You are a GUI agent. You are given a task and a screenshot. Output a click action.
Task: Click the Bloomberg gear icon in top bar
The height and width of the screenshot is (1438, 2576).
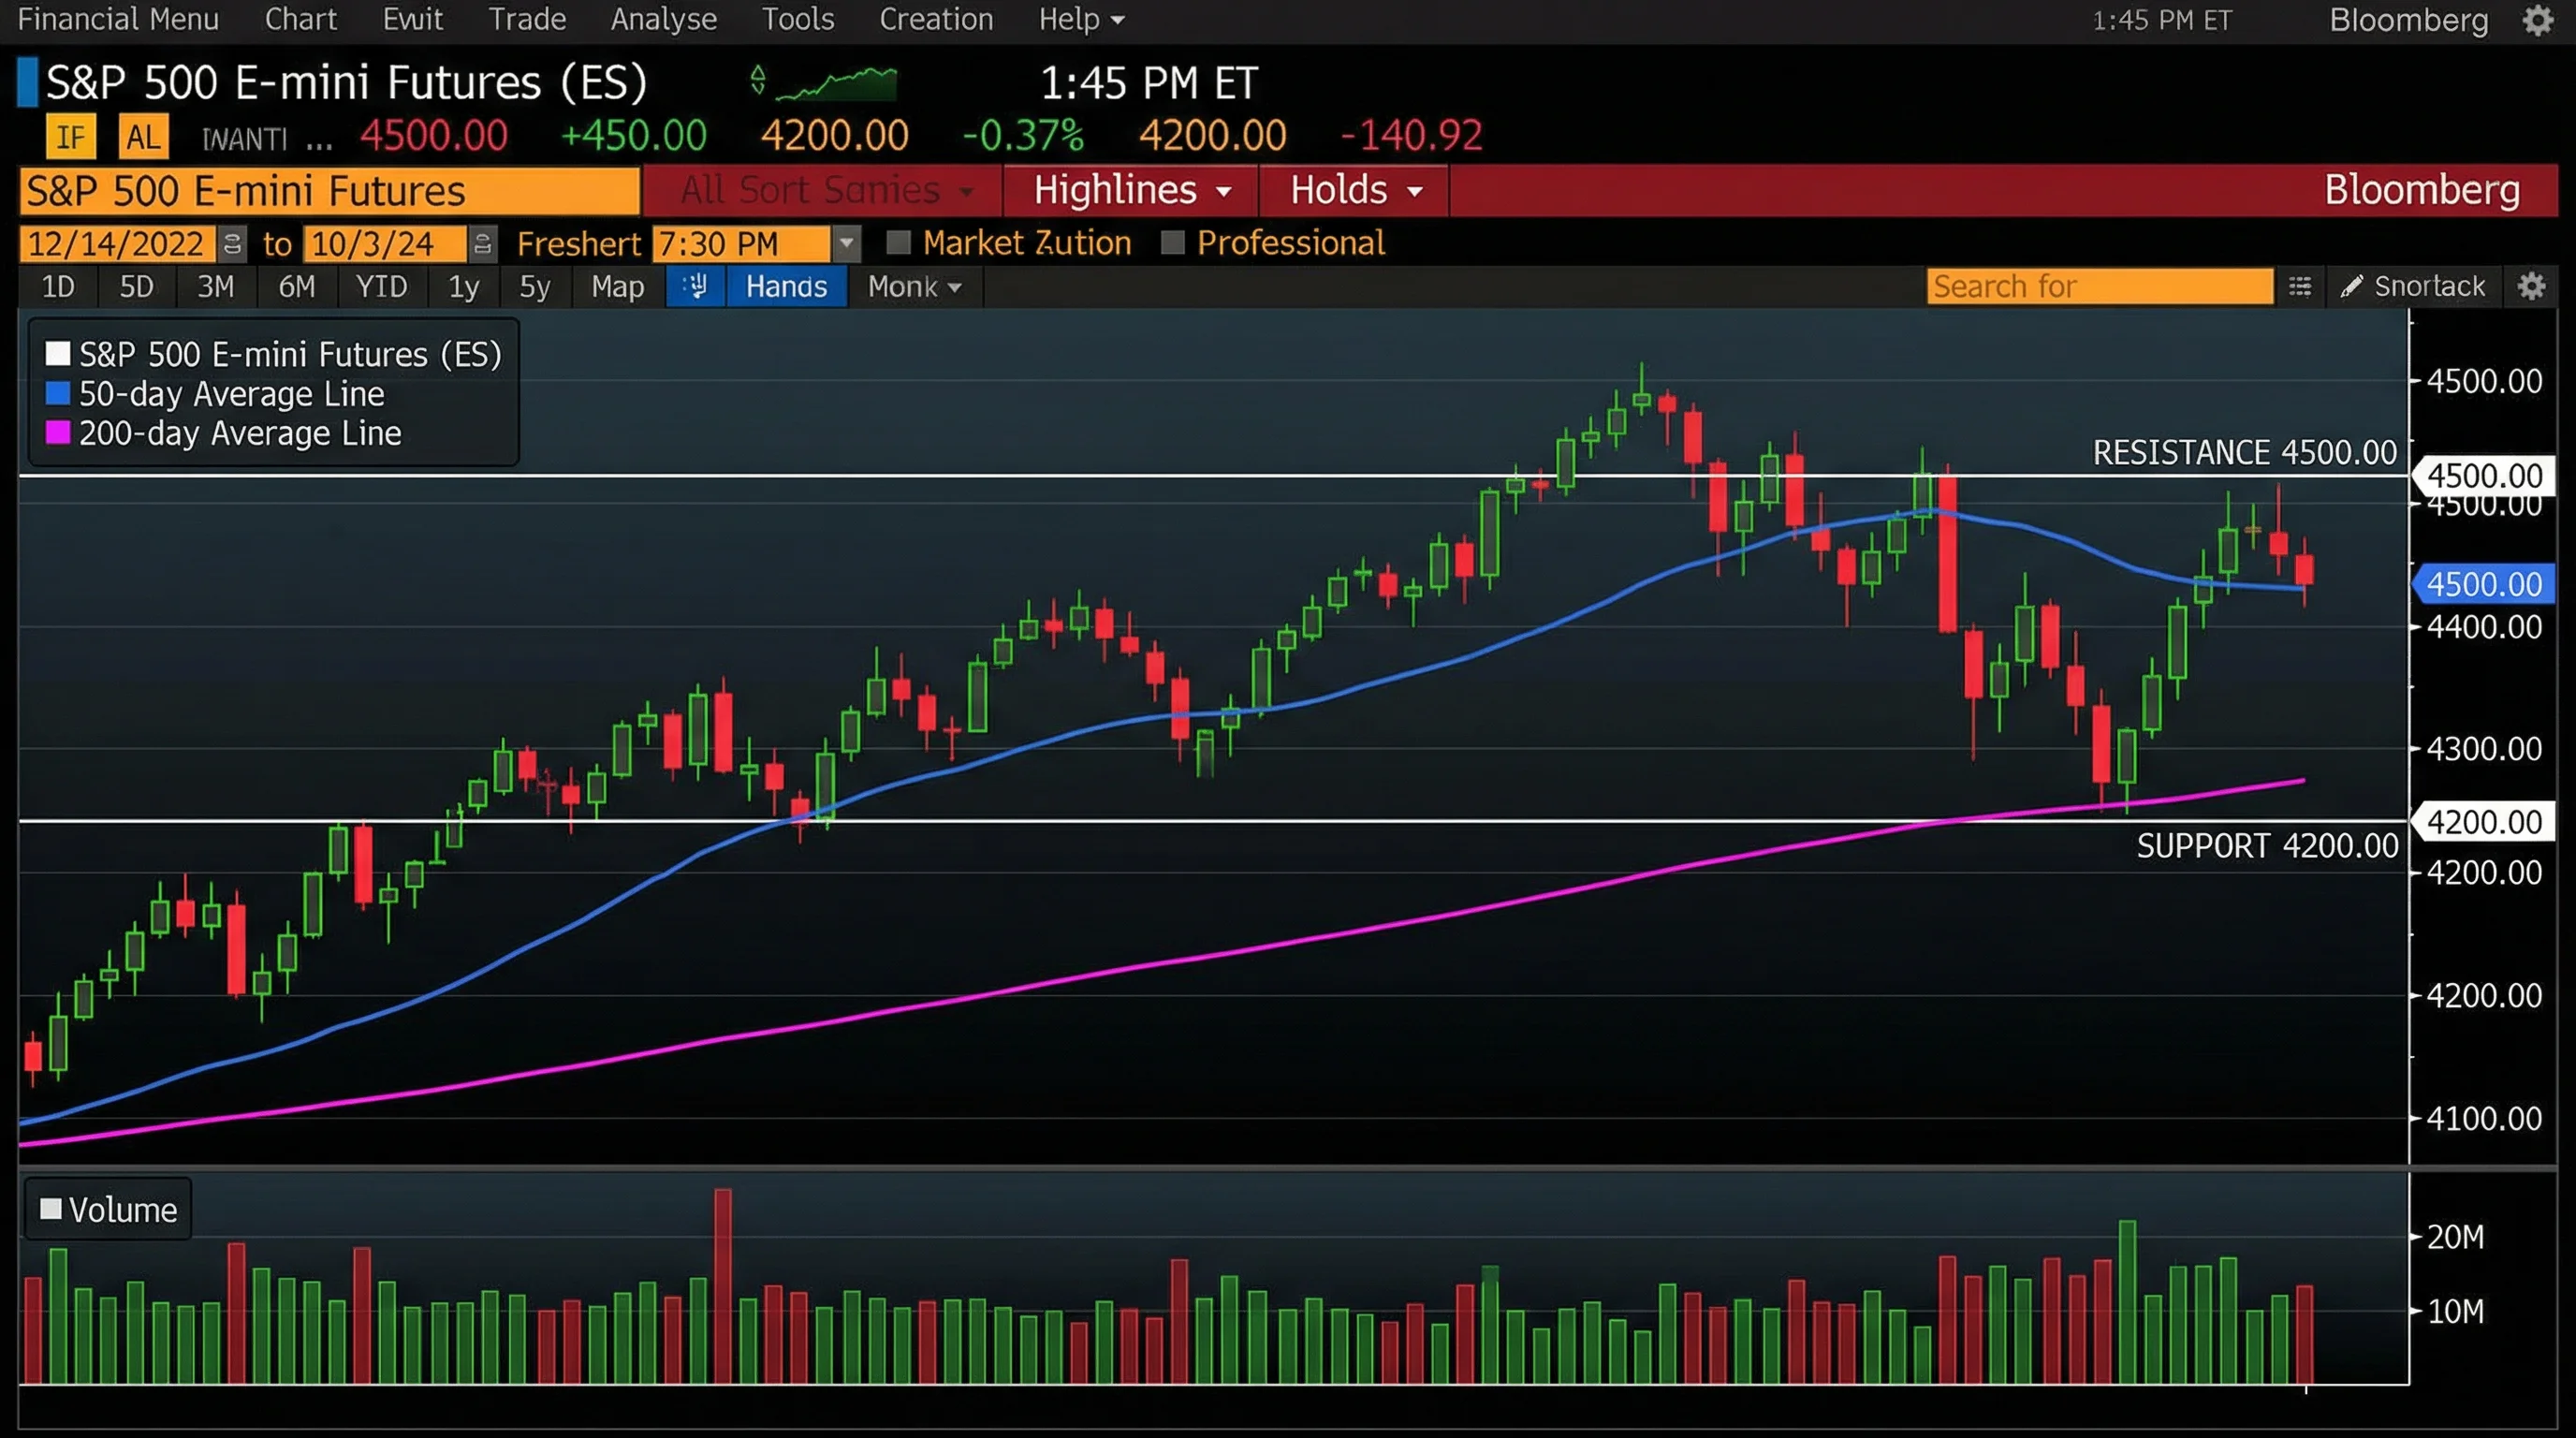click(2537, 20)
